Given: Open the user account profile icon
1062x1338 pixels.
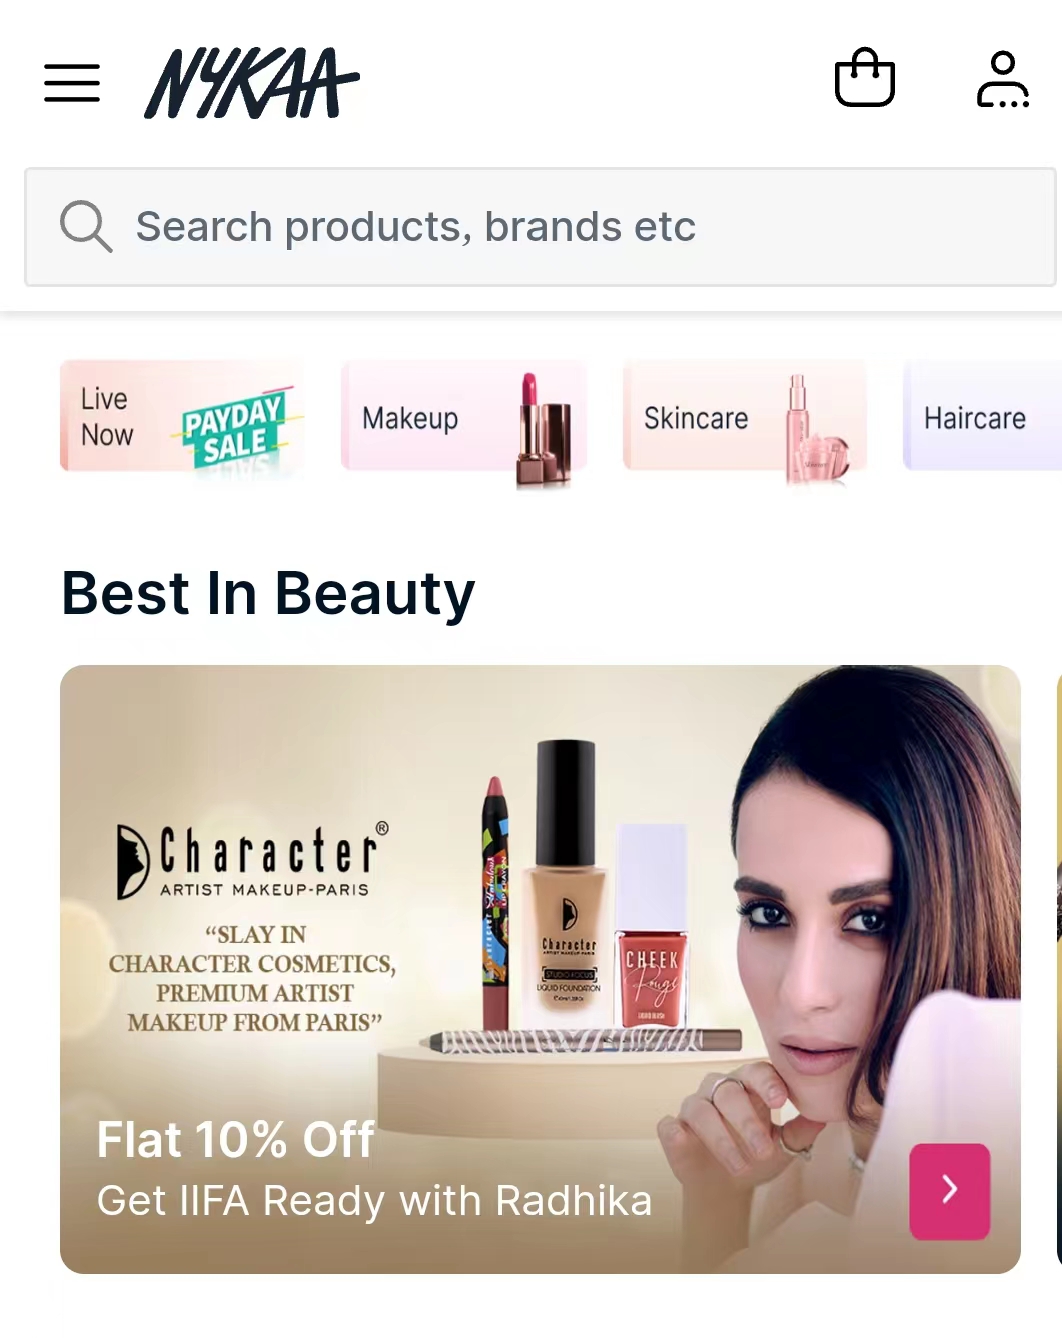Looking at the screenshot, I should pyautogui.click(x=1003, y=80).
